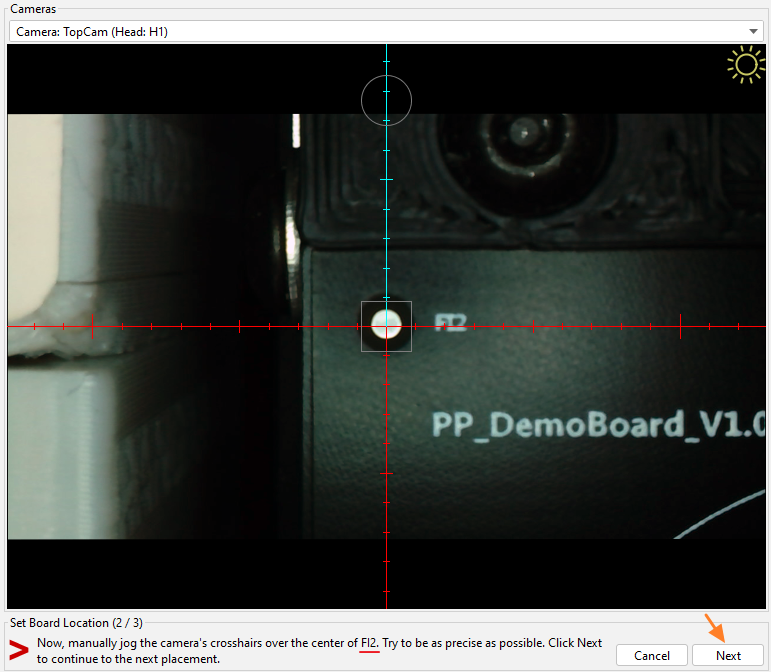Viewport: 771px width, 672px height.
Task: Click the large red tick on left crosshair arm
Action: 92,326
